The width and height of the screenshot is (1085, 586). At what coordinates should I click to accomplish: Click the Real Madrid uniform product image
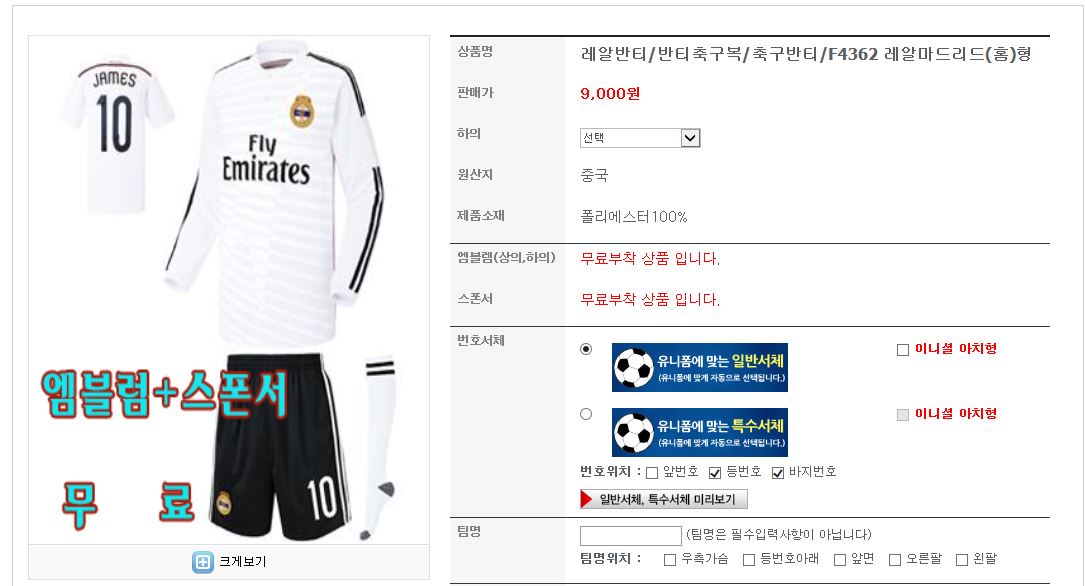pyautogui.click(x=229, y=290)
